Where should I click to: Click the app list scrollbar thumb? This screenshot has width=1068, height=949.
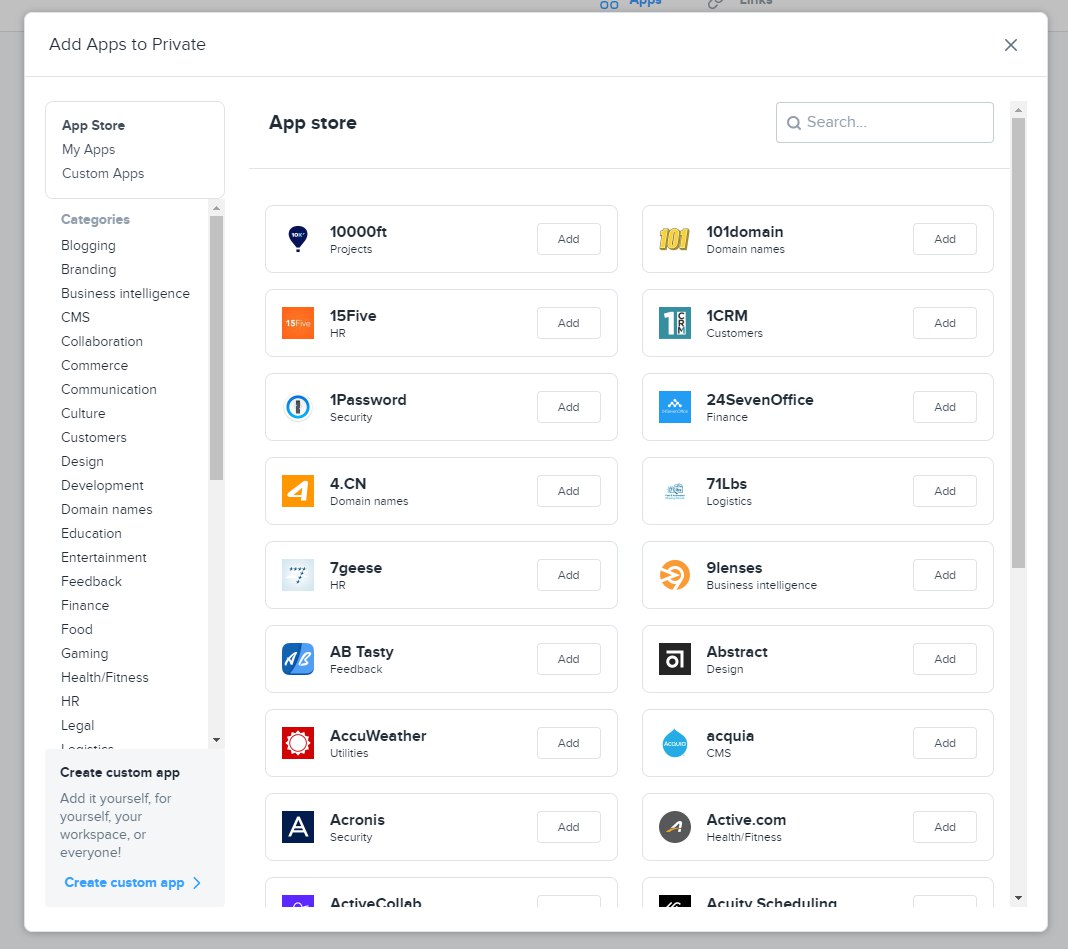coord(1018,340)
